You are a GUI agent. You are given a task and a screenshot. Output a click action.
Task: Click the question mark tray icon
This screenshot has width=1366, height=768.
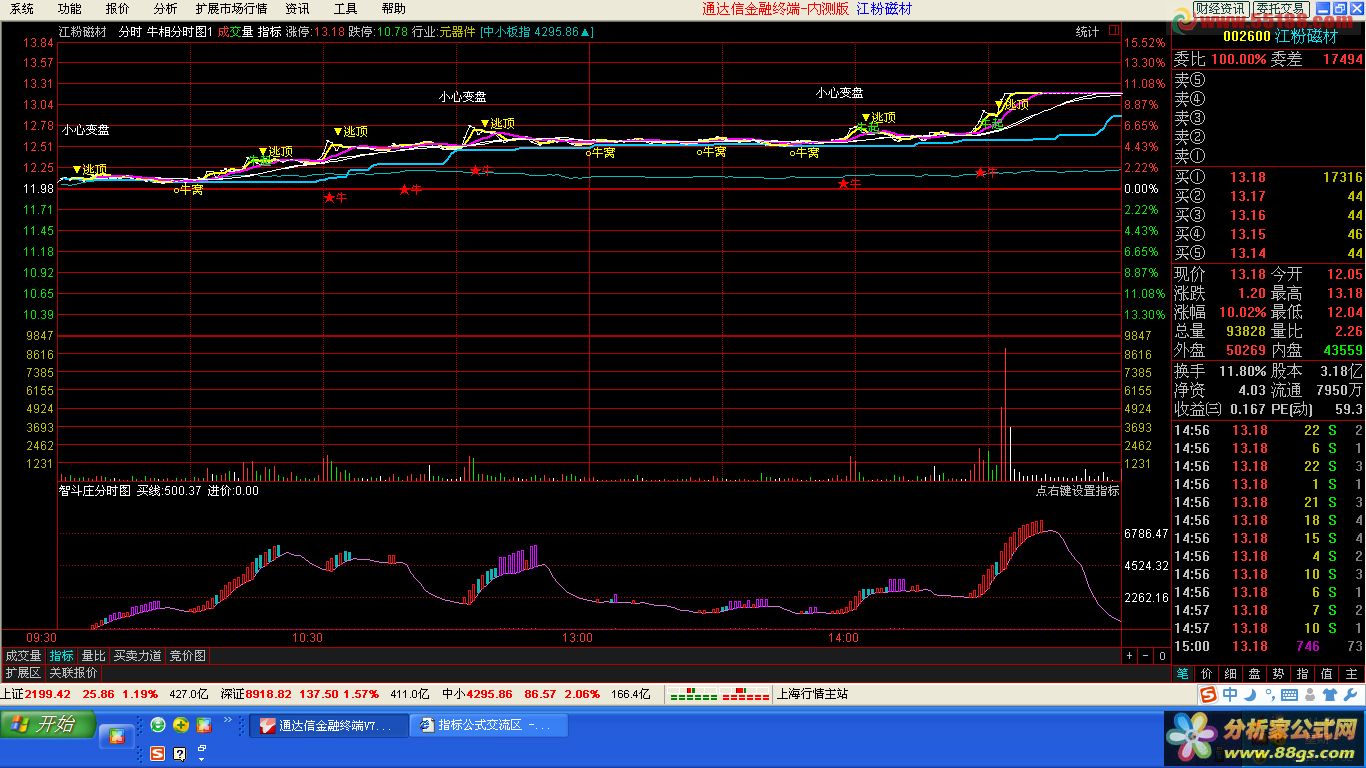180,753
